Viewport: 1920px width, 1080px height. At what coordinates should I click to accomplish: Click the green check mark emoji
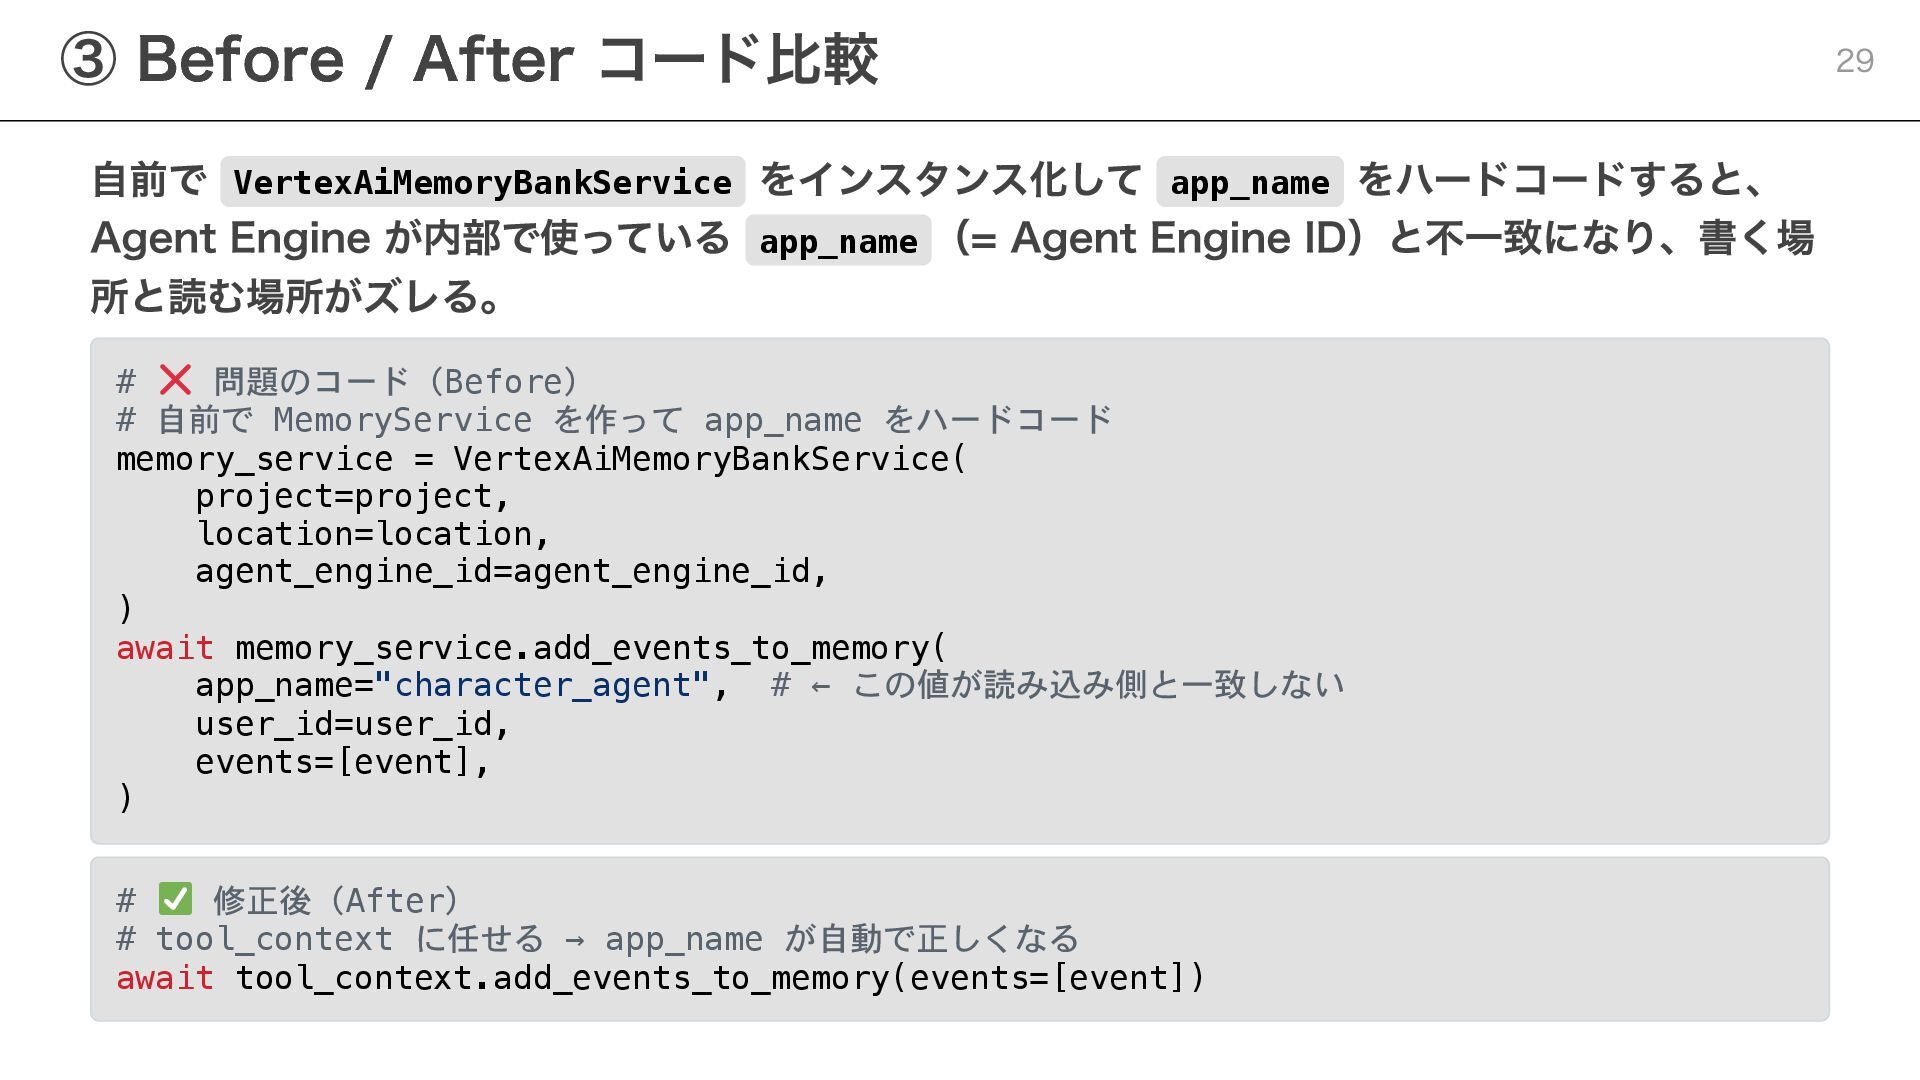[x=175, y=899]
